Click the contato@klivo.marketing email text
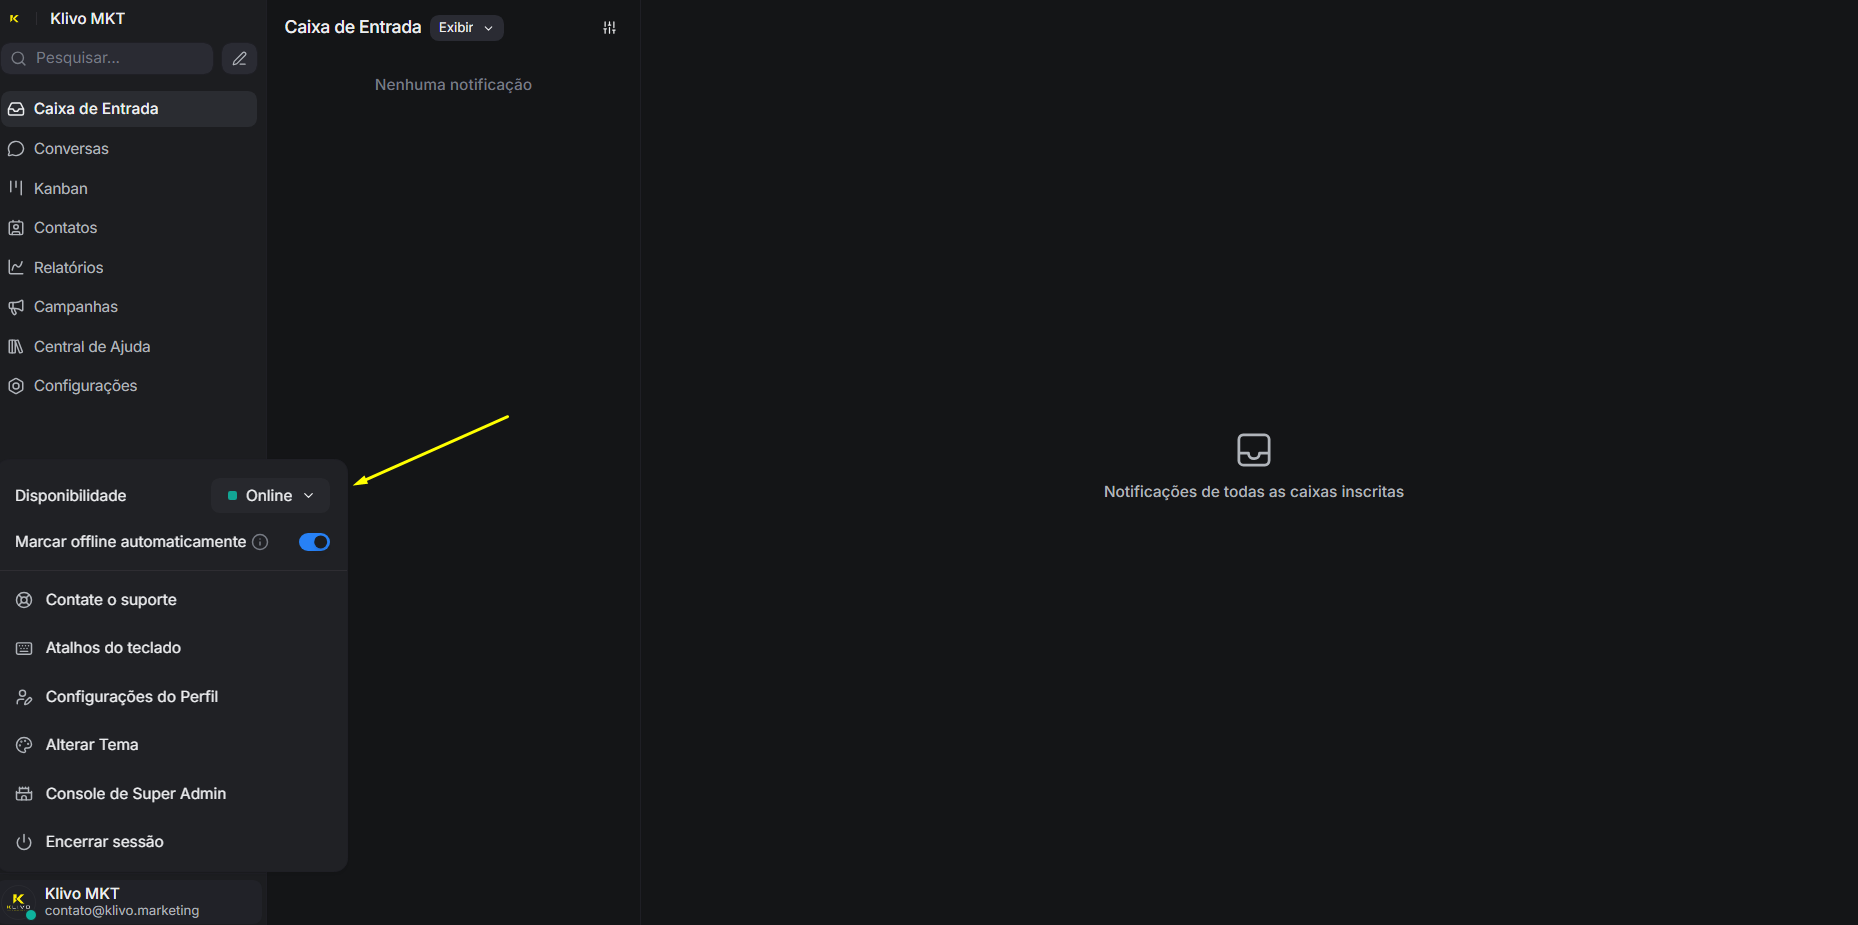The width and height of the screenshot is (1858, 925). coord(122,911)
